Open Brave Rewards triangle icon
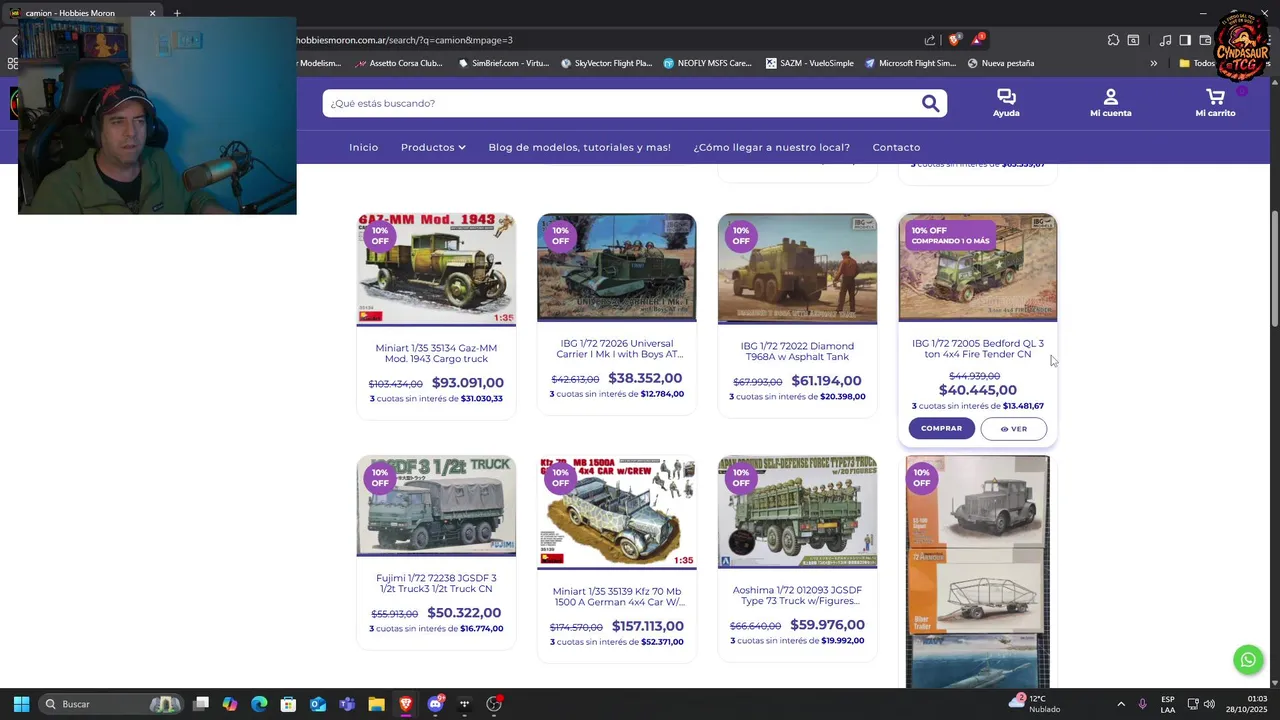1280x720 pixels. tap(978, 40)
